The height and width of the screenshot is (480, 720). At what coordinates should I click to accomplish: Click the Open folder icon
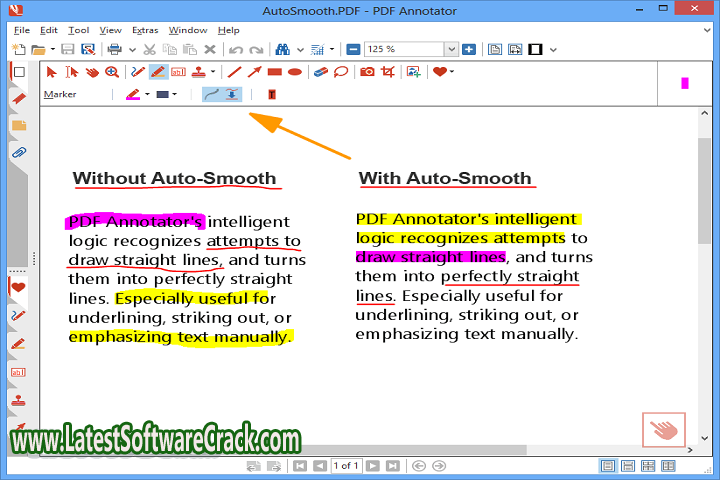(x=38, y=49)
